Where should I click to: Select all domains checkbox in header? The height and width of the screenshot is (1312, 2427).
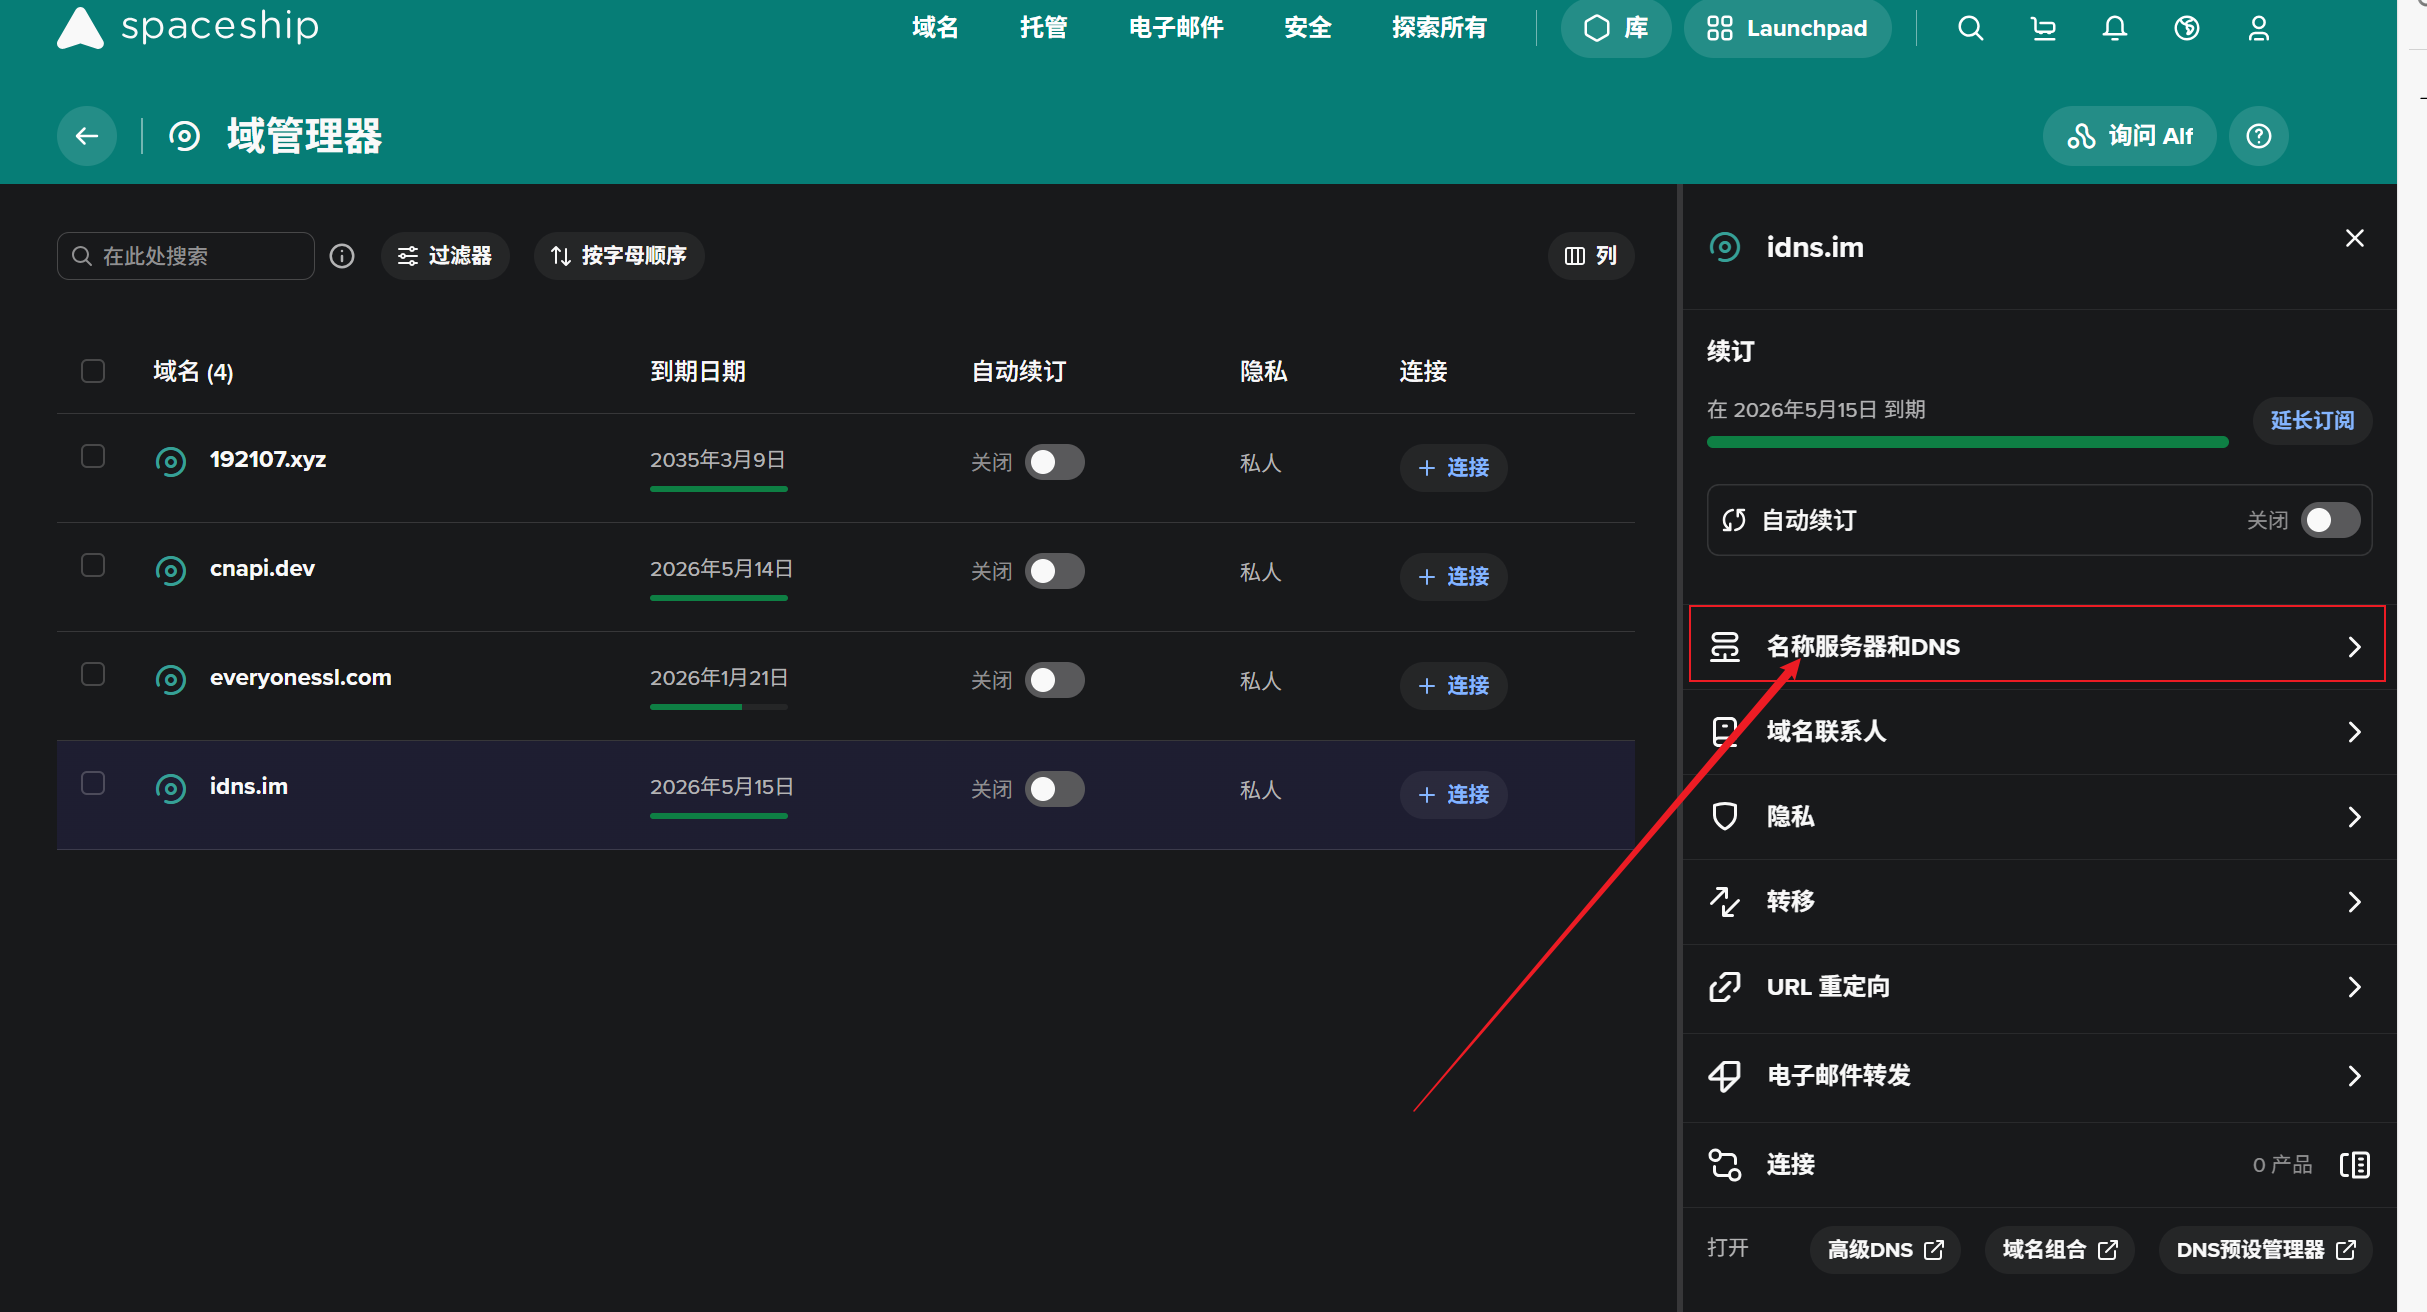93,371
